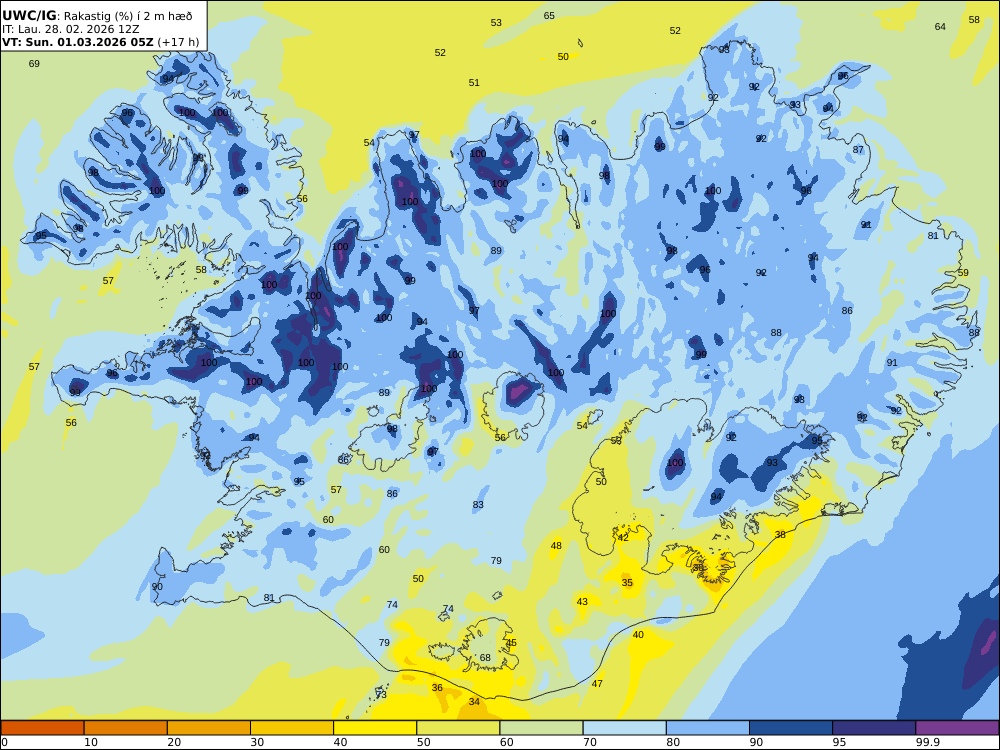Click the map value '34' on south coast
Screen dimensions: 1000x750
pos(474,702)
